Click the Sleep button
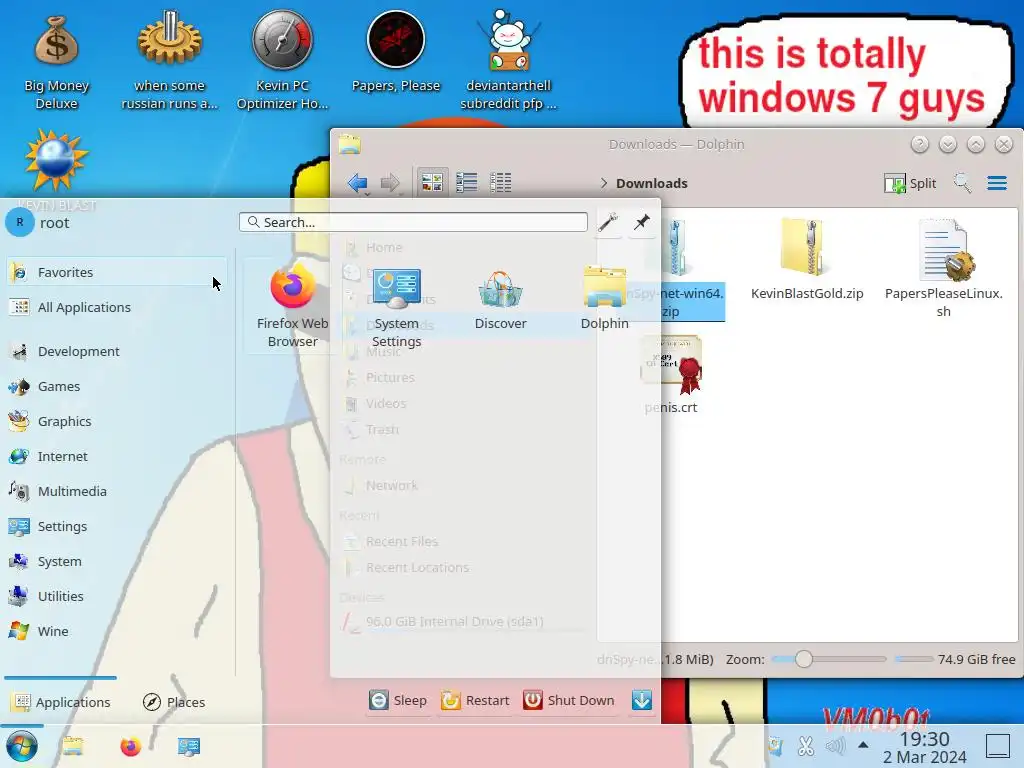Image resolution: width=1024 pixels, height=768 pixels. tap(398, 700)
